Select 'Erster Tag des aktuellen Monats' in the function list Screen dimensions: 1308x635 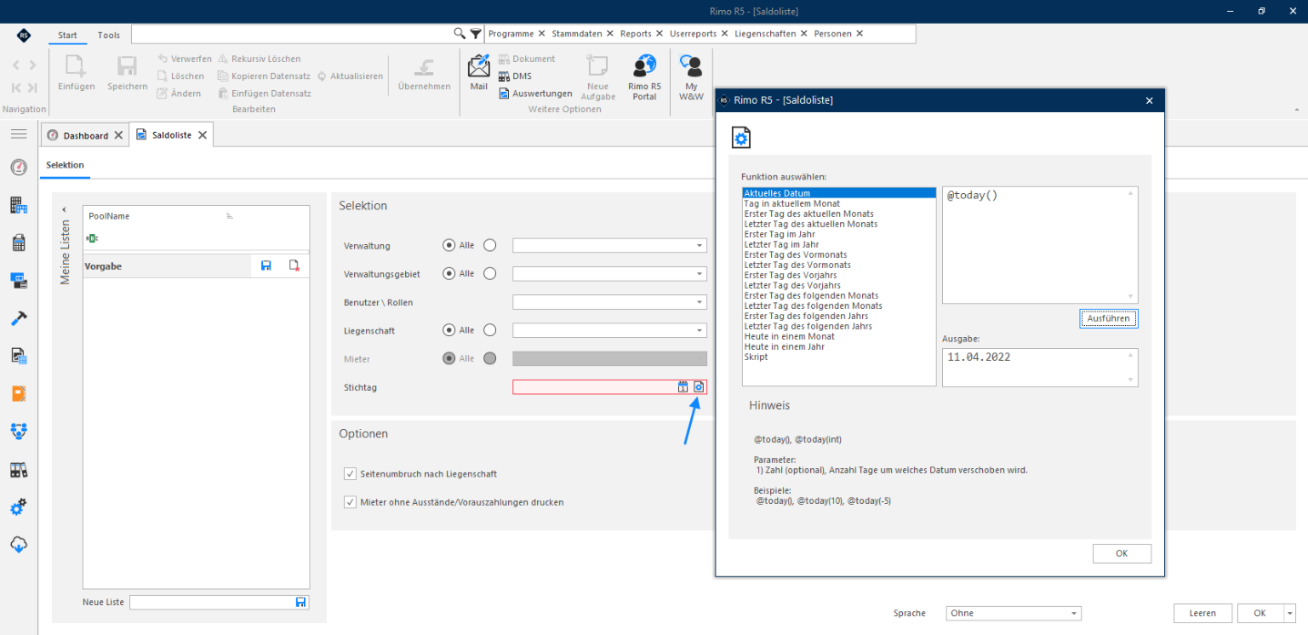(809, 214)
